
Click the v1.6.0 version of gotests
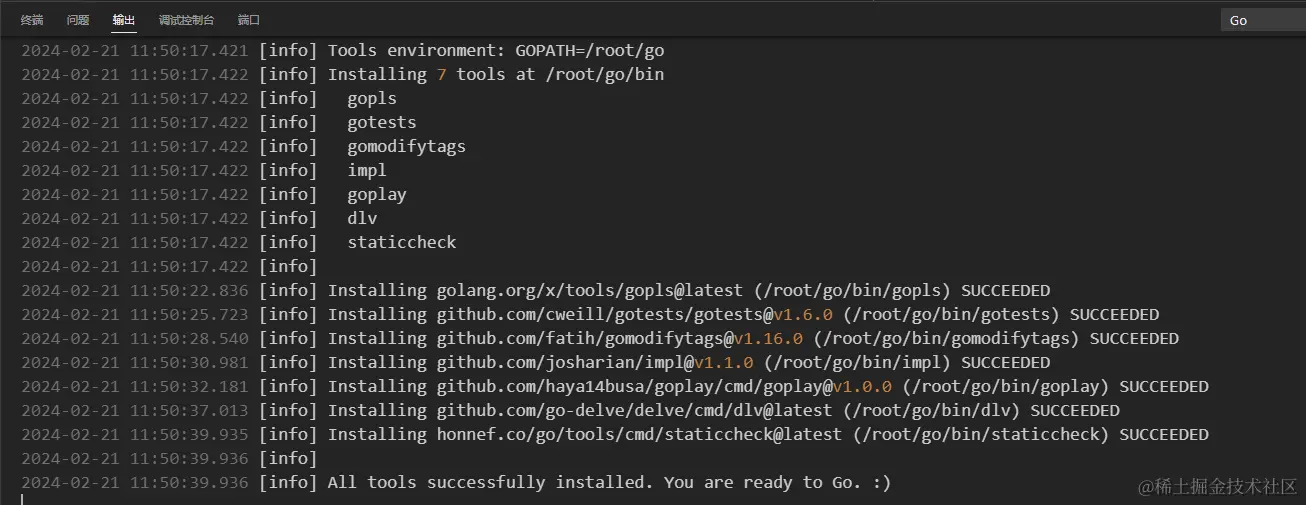(803, 314)
